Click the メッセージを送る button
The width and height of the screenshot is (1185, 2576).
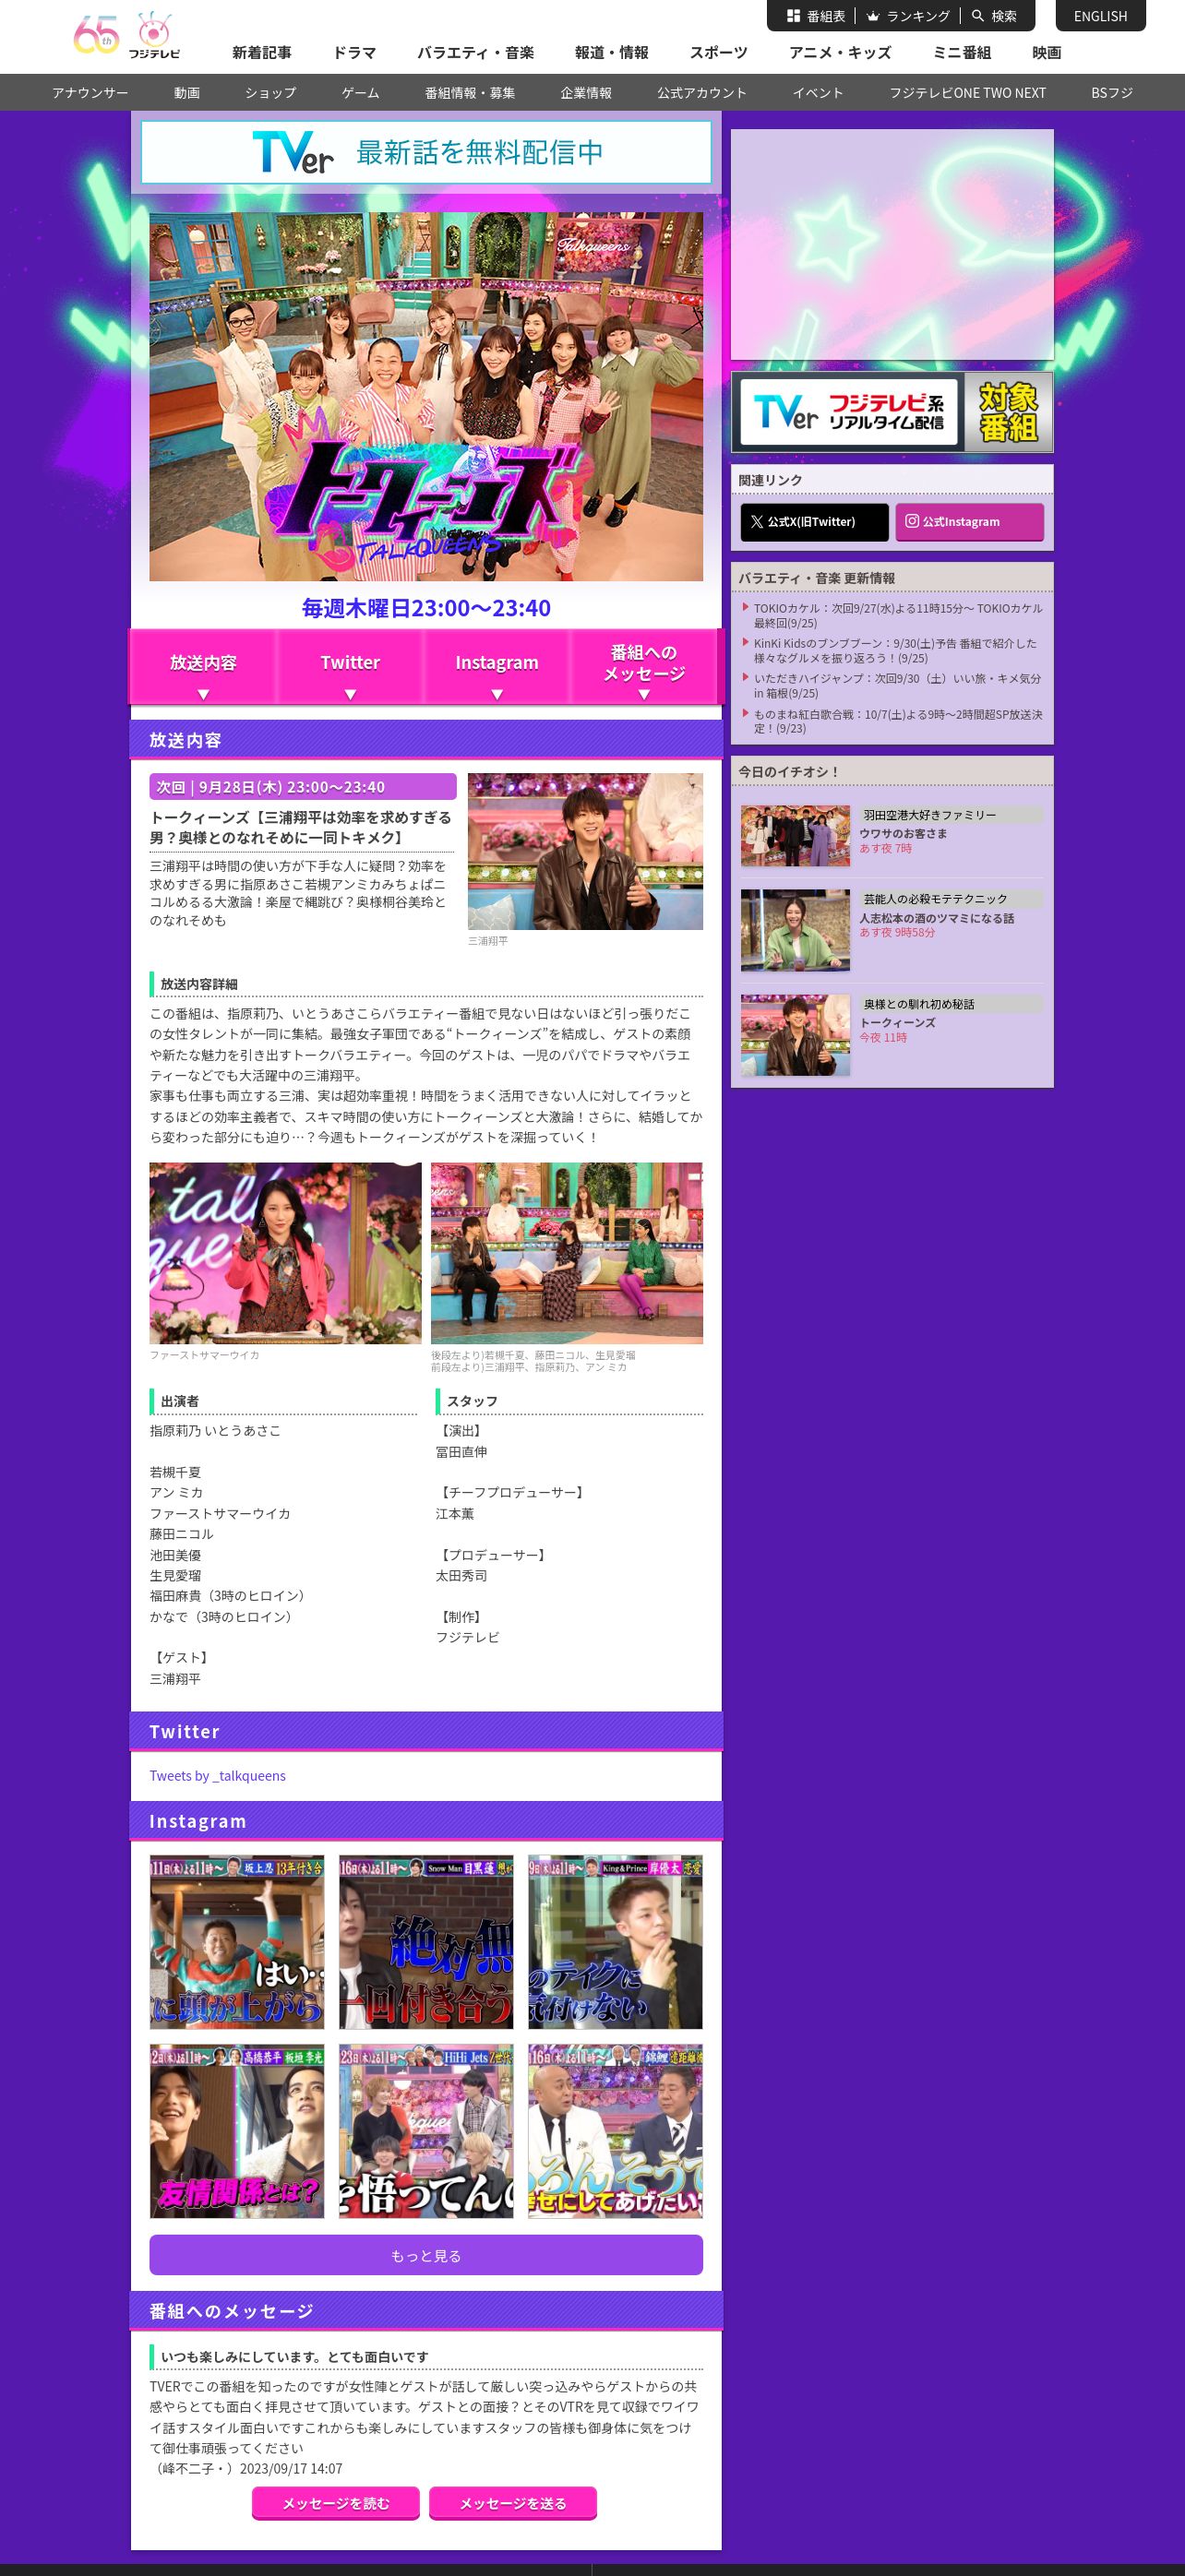513,2503
